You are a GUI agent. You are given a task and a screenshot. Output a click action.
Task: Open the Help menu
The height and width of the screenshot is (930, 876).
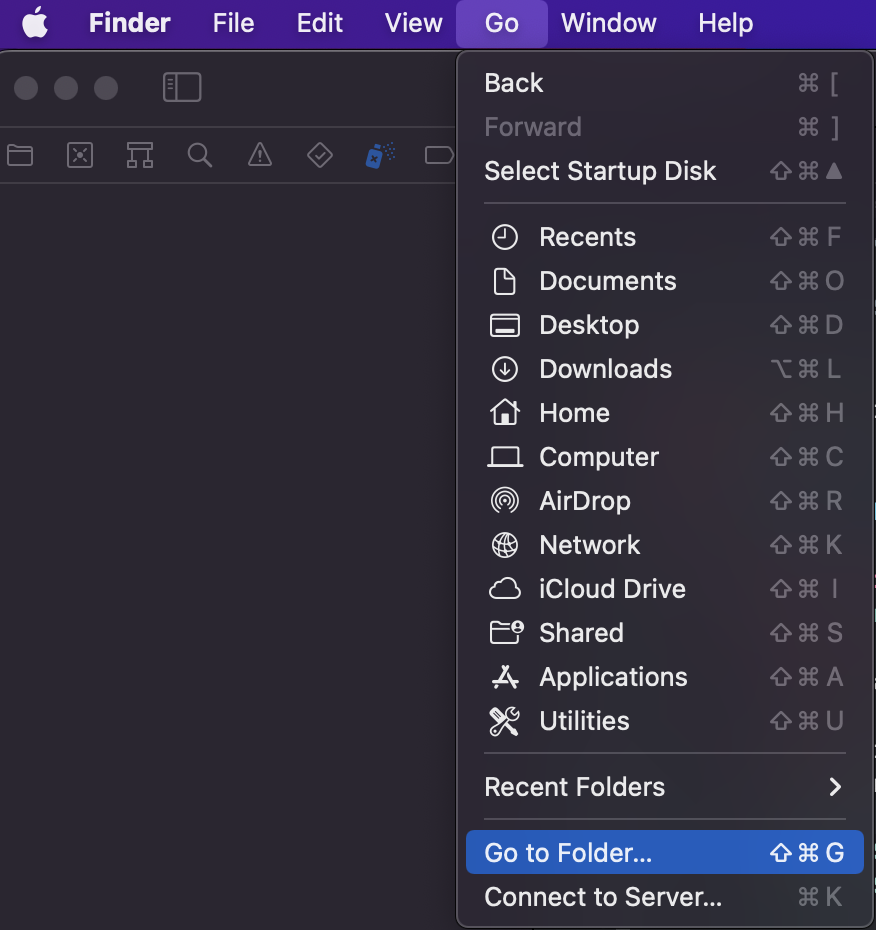(x=725, y=23)
